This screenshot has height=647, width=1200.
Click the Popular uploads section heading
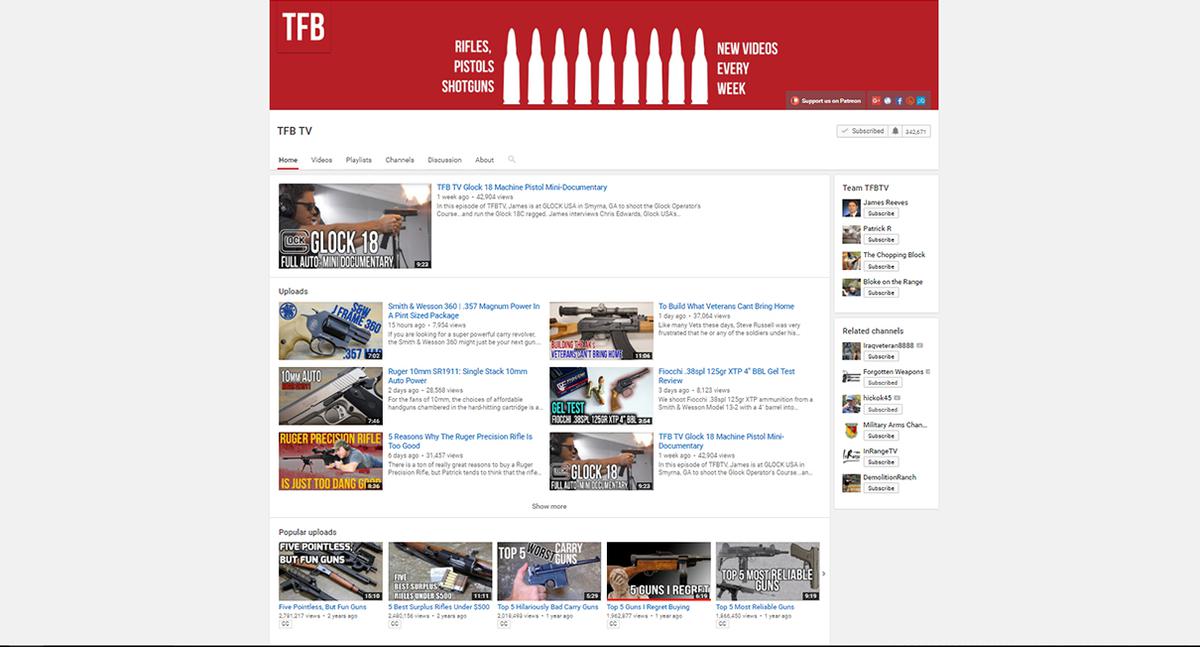[308, 532]
